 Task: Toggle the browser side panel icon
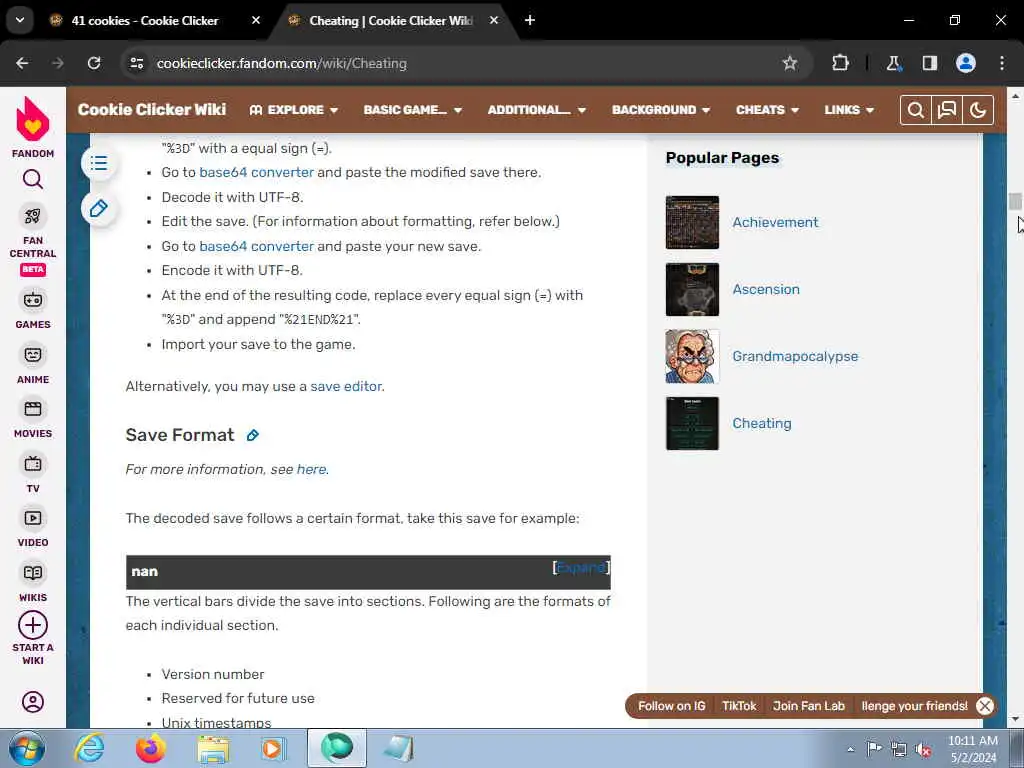click(x=930, y=63)
